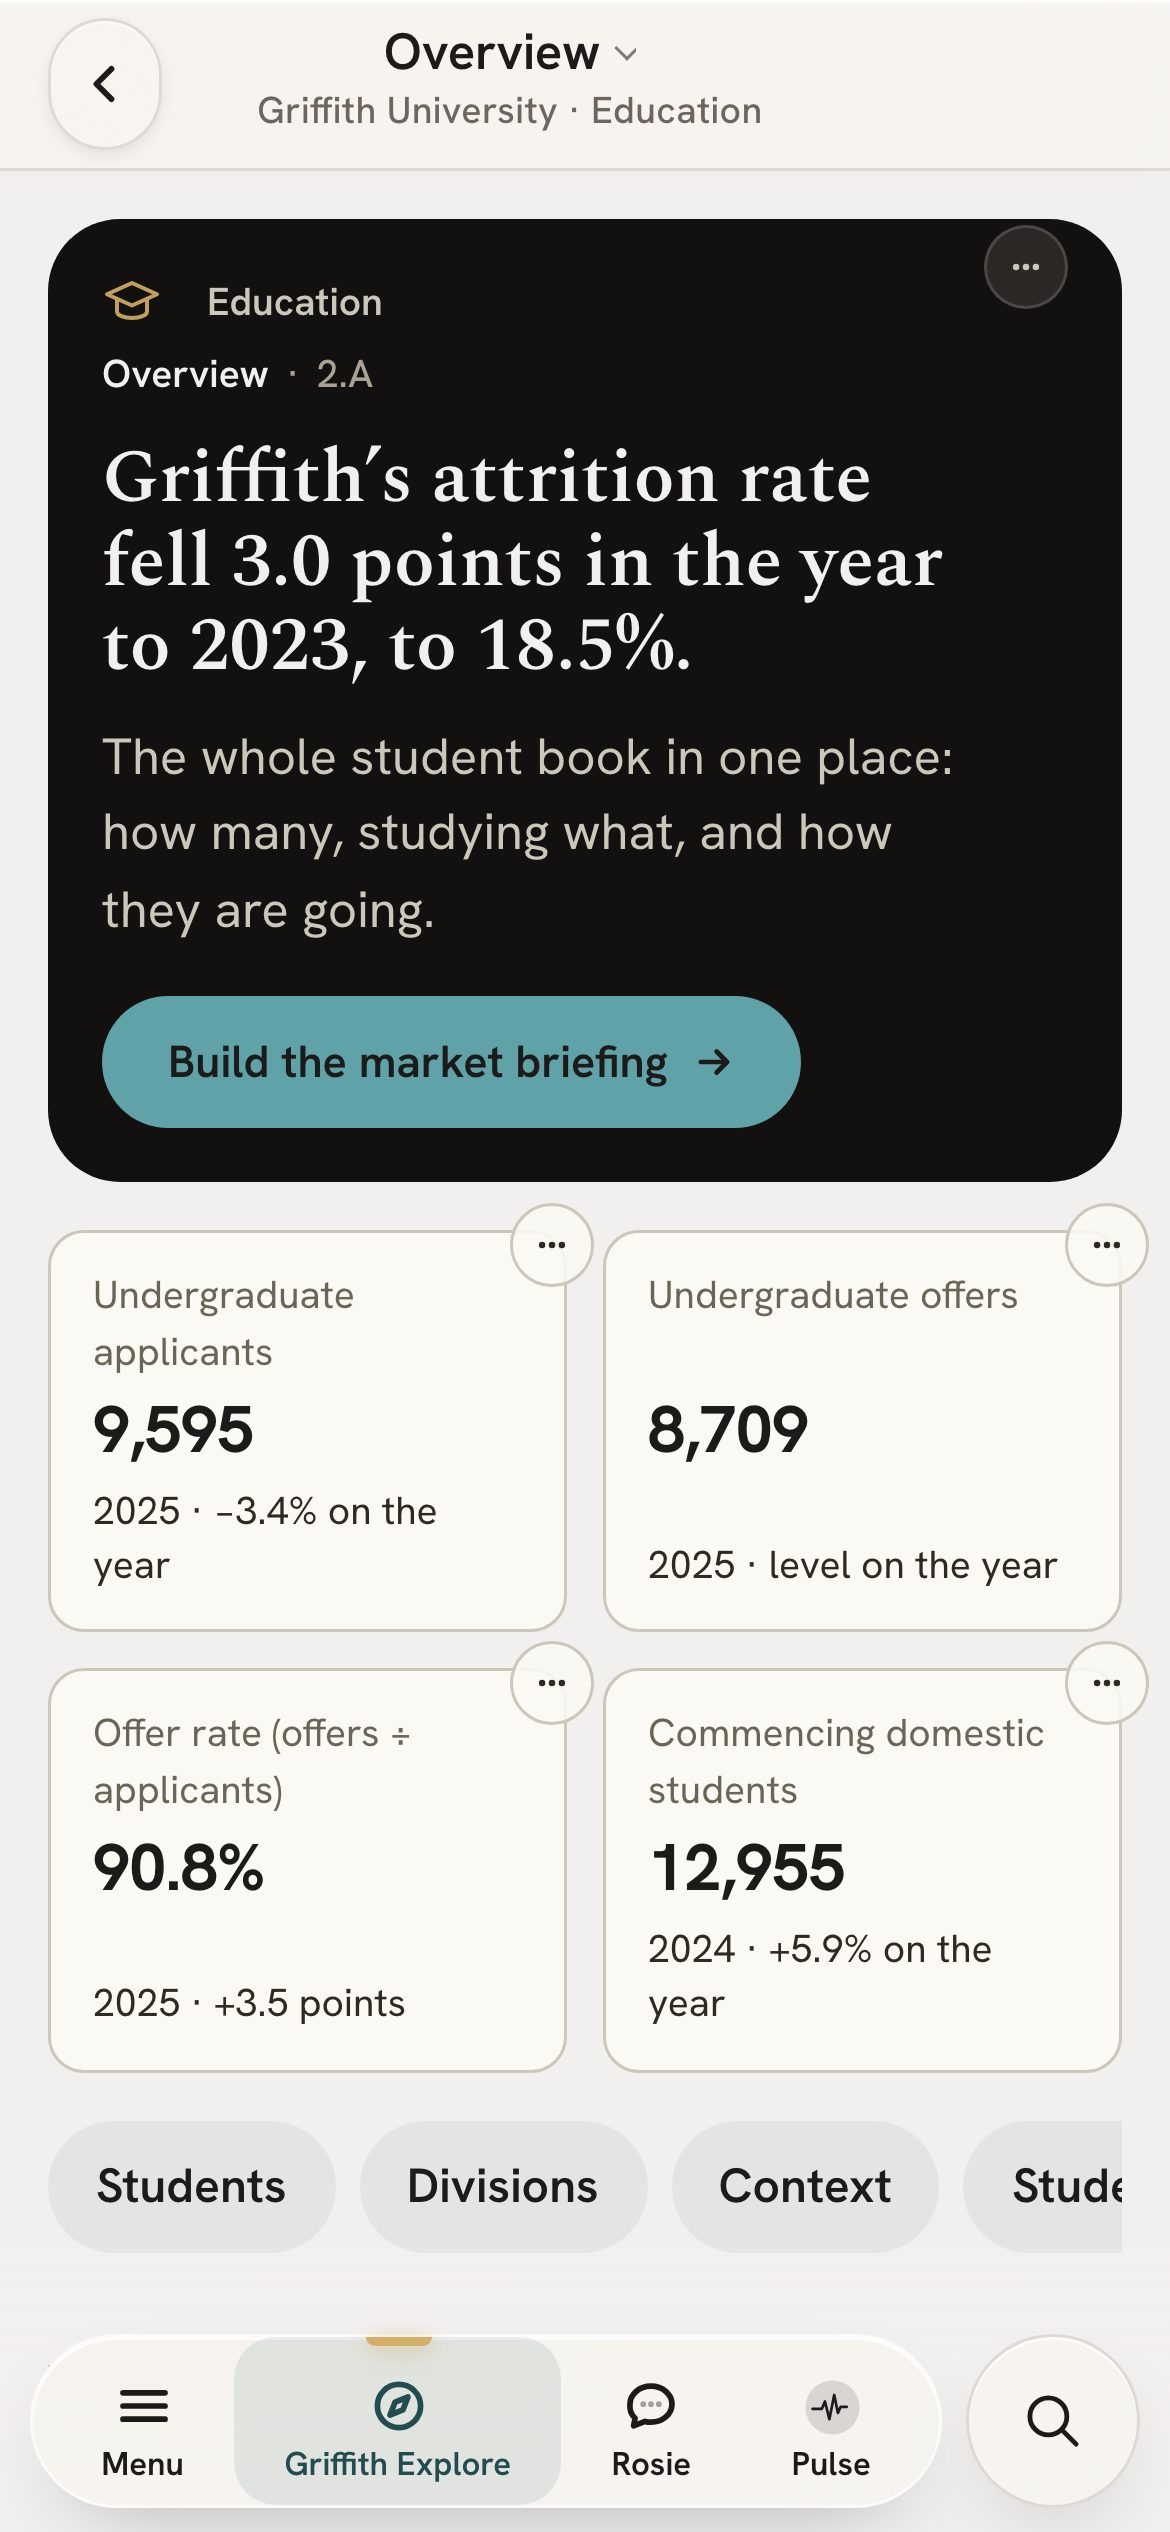Tap the search magnifier button
Image resolution: width=1170 pixels, height=2532 pixels.
point(1053,2421)
